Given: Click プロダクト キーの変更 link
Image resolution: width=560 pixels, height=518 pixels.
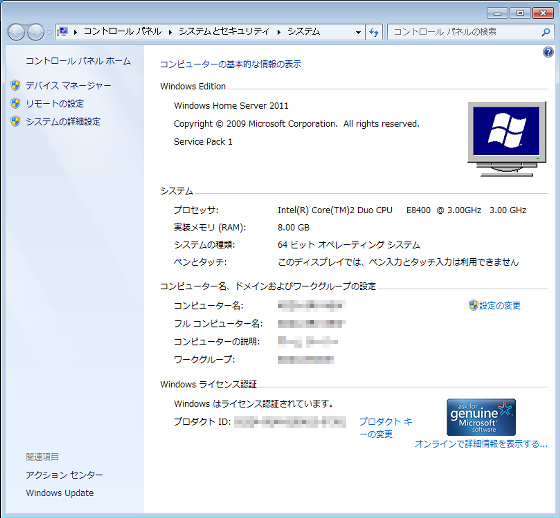Looking at the screenshot, I should tap(386, 428).
